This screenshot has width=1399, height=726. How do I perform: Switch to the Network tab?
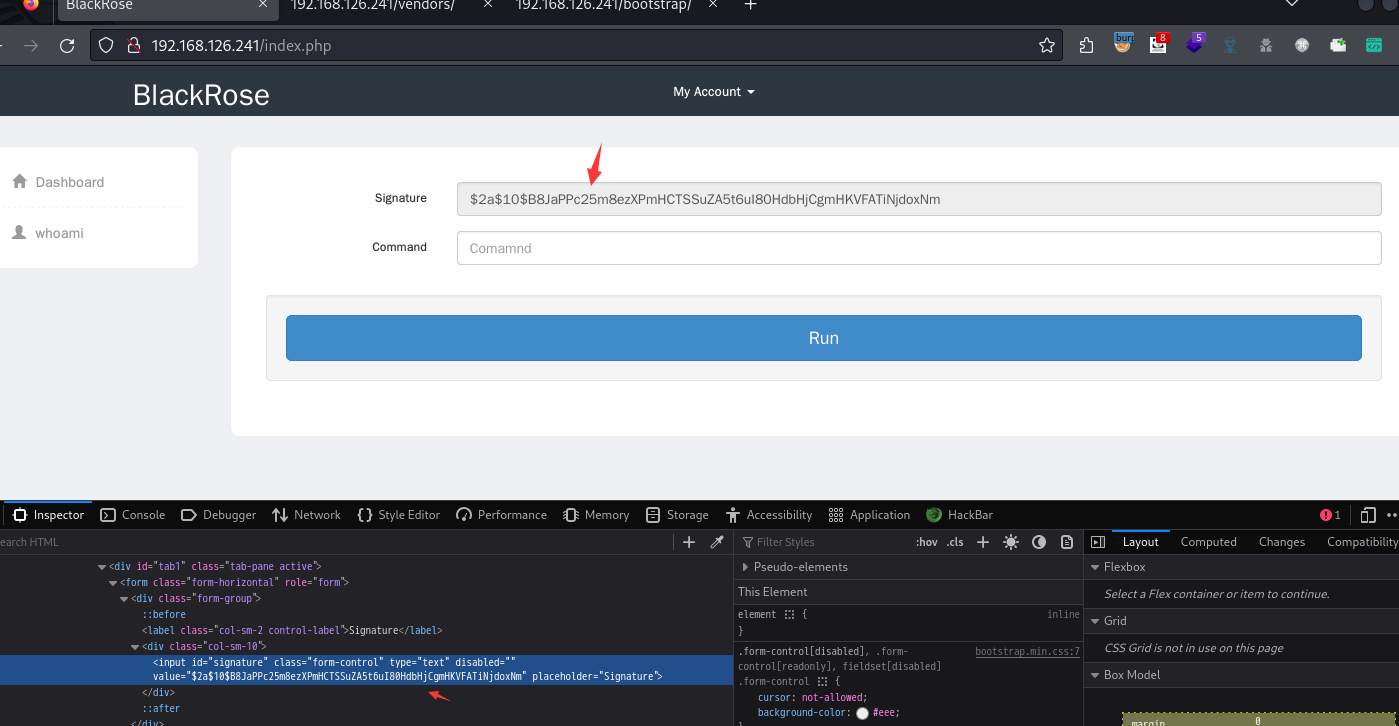coord(306,515)
